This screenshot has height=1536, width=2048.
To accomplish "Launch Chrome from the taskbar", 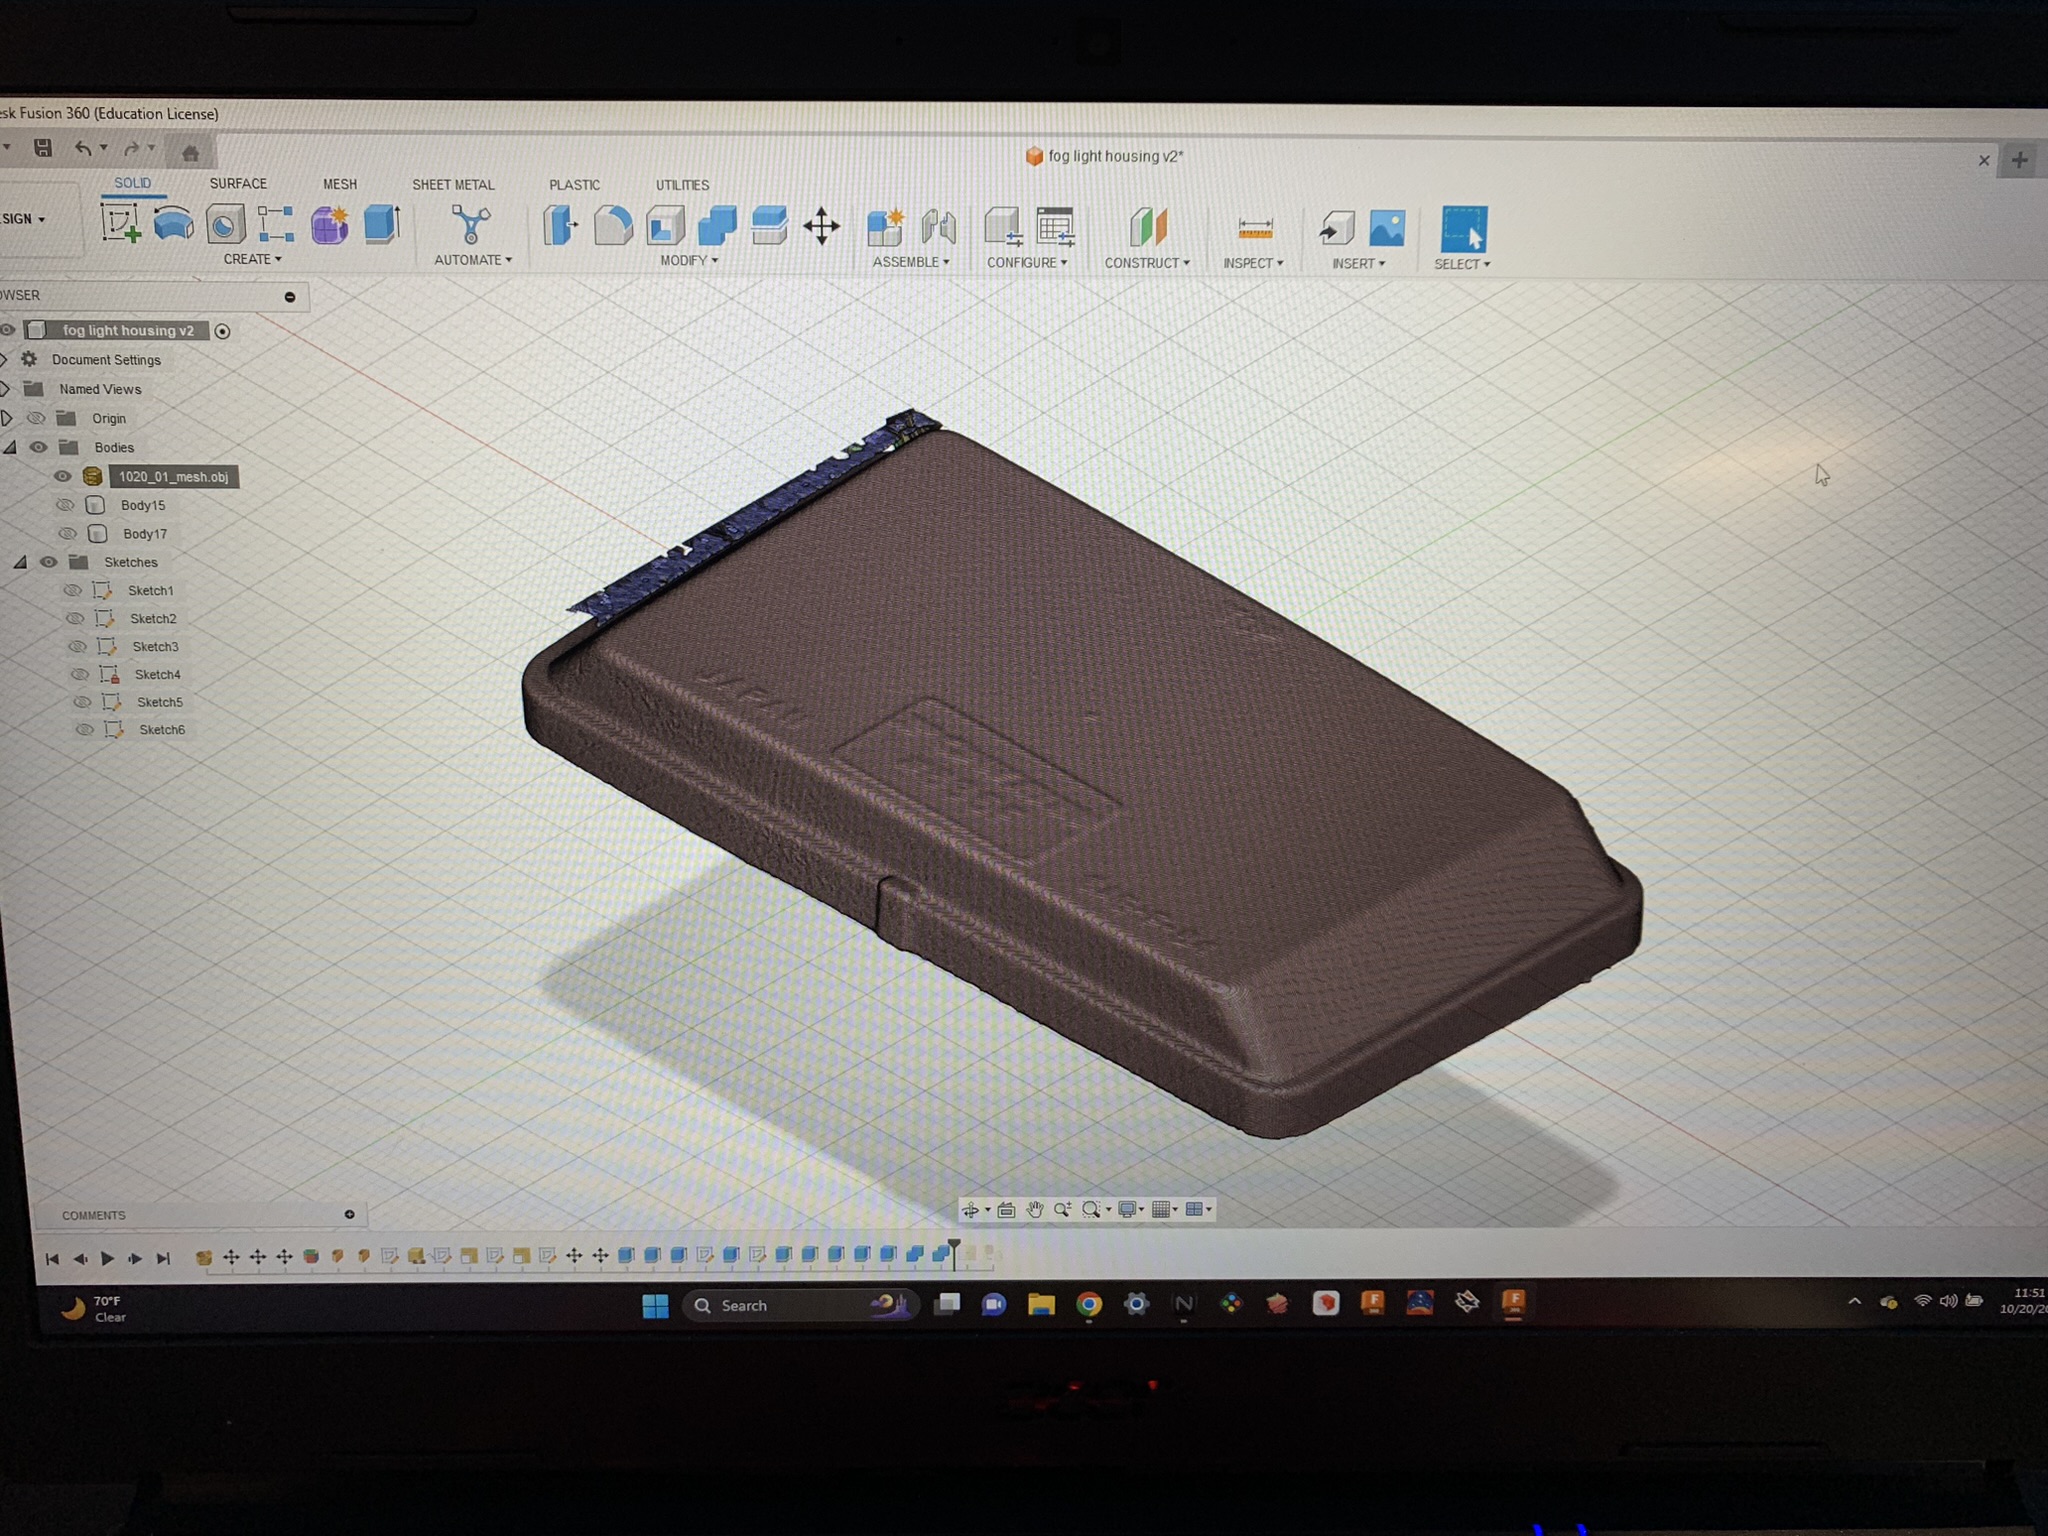I will pyautogui.click(x=1089, y=1304).
